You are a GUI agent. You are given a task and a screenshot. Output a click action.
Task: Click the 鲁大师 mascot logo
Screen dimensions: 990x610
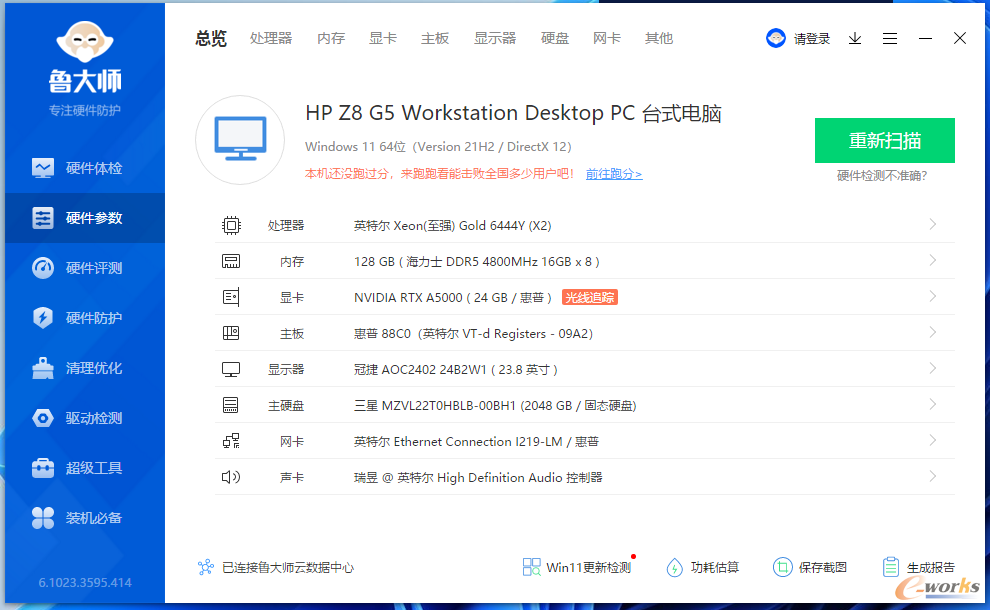coord(85,44)
